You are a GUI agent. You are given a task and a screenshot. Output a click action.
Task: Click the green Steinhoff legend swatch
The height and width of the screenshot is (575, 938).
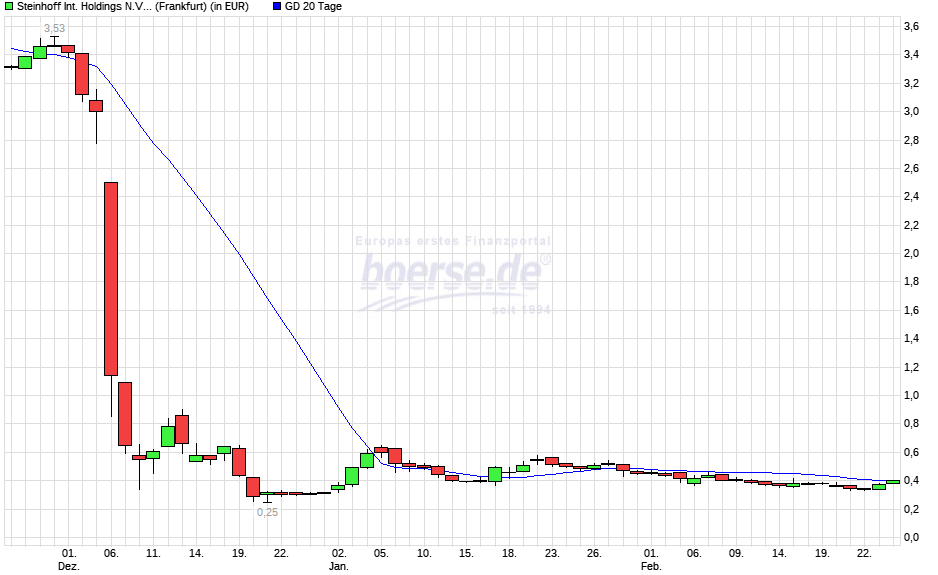(x=9, y=6)
